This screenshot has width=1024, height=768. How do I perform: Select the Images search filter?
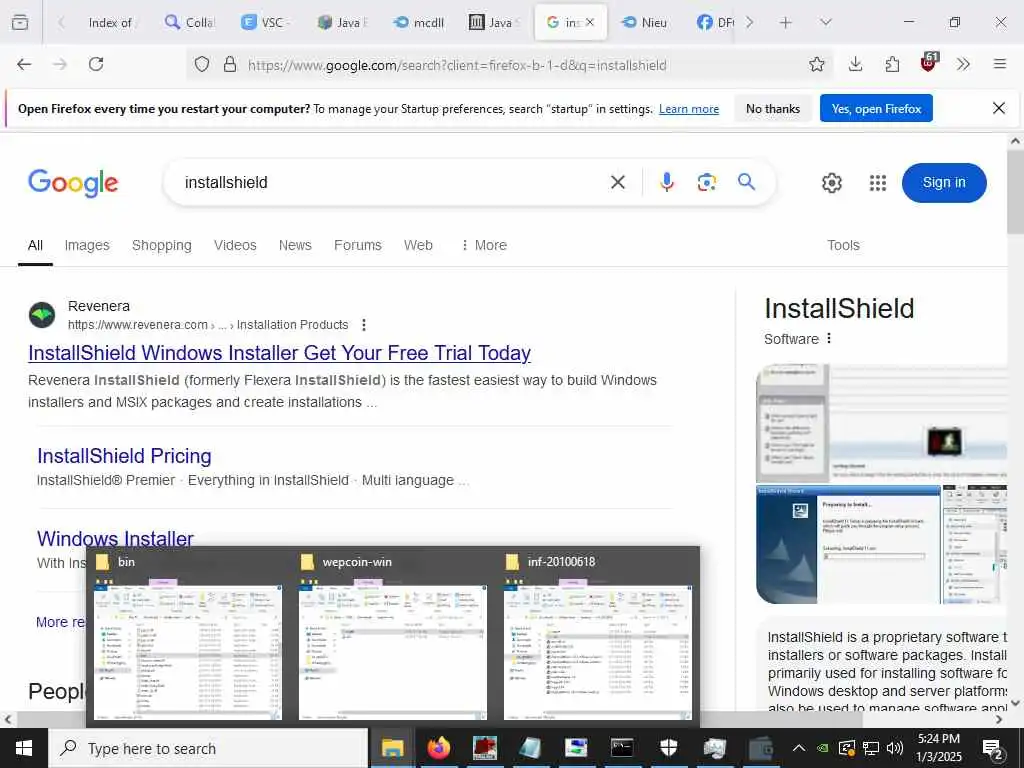tap(87, 245)
